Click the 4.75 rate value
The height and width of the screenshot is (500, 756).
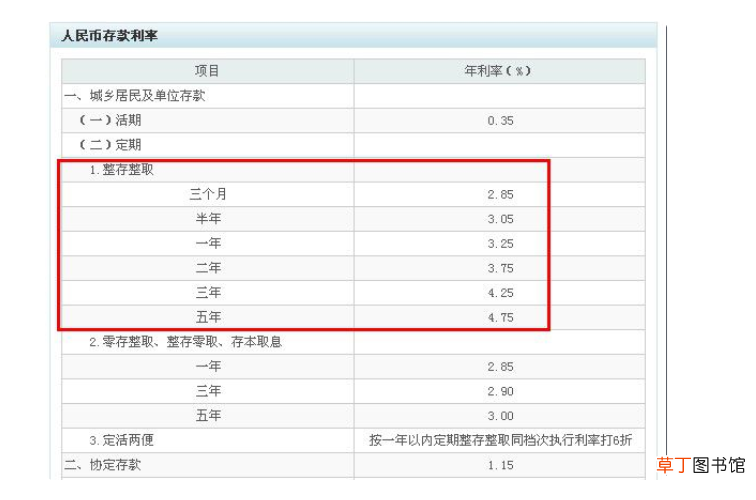[x=500, y=317]
